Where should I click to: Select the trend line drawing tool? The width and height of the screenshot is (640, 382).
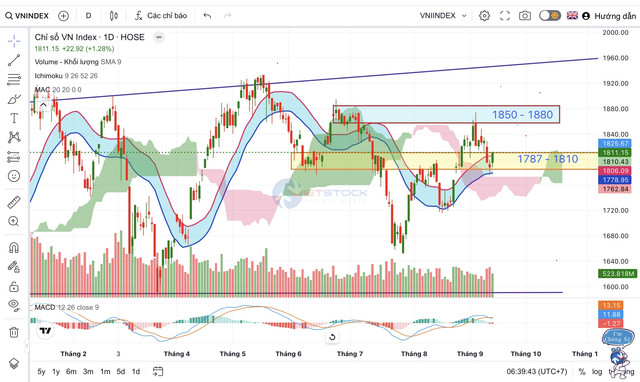point(14,60)
